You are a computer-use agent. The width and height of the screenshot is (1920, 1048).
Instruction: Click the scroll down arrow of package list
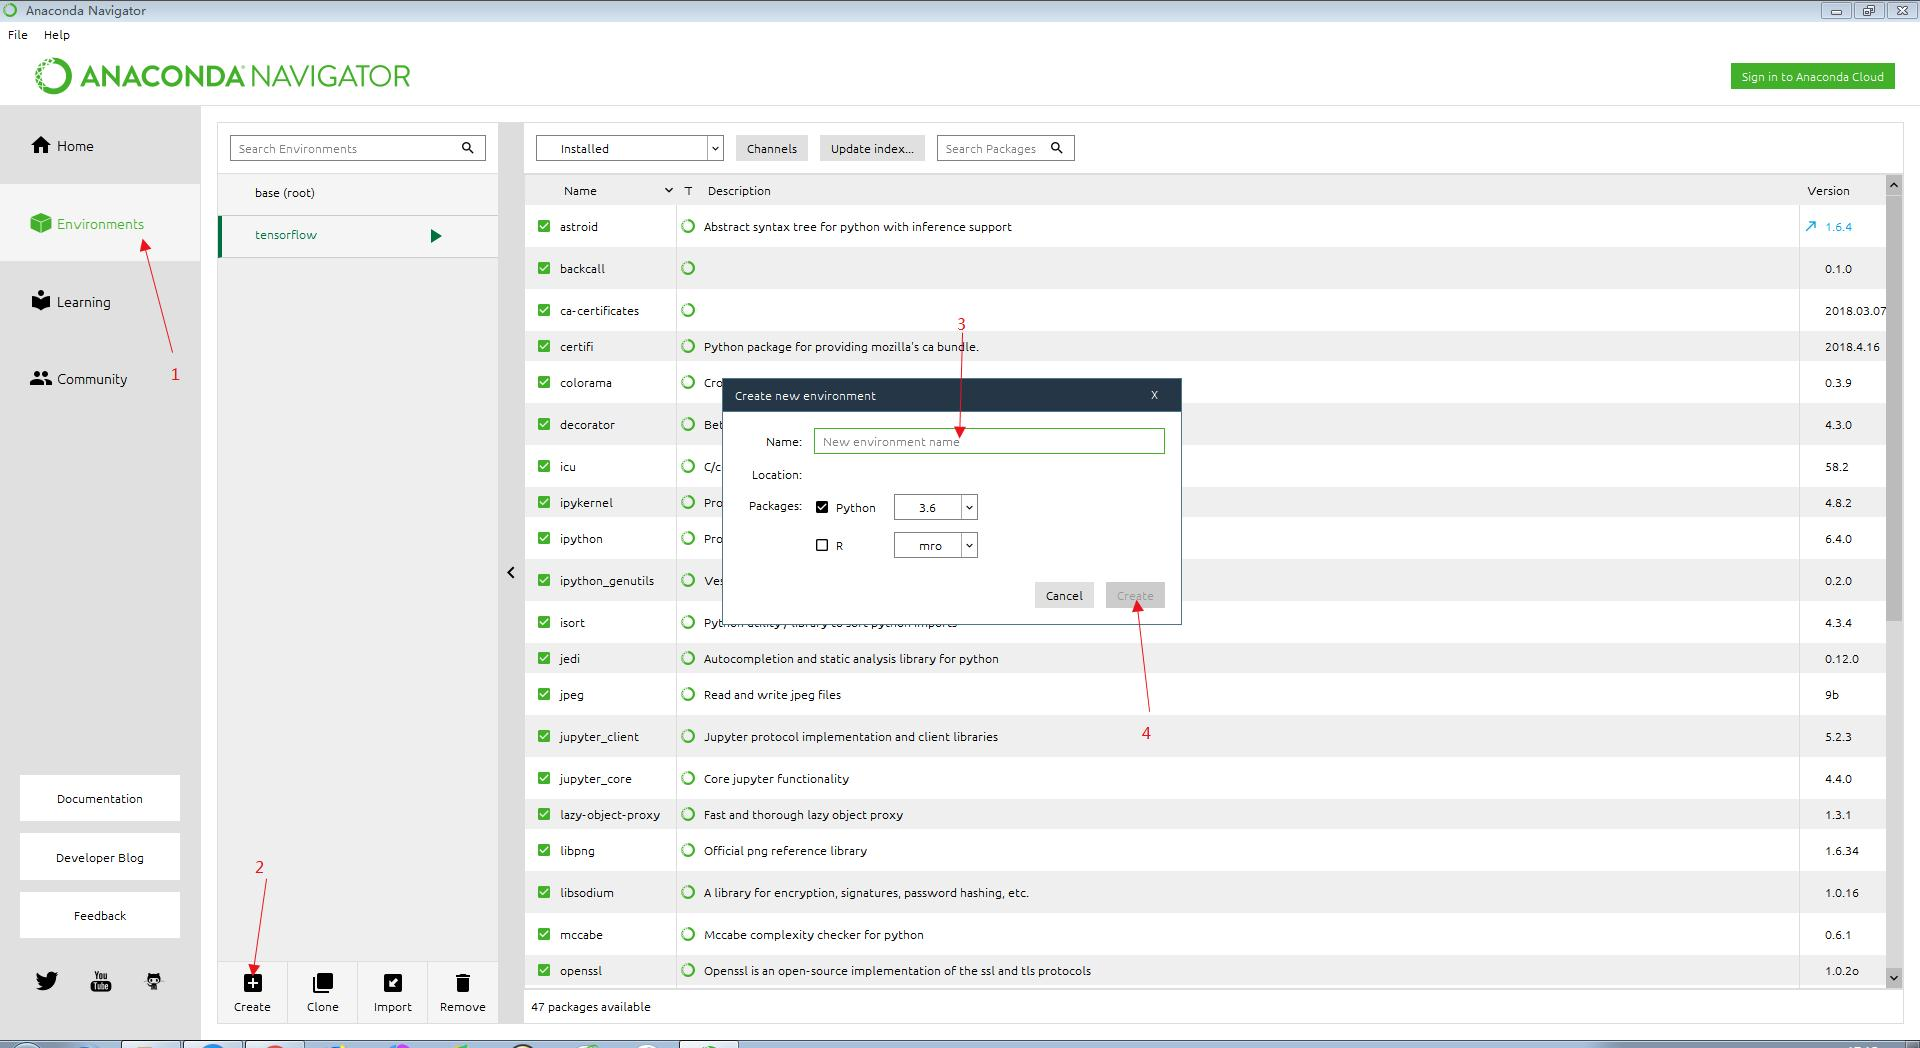point(1893,977)
